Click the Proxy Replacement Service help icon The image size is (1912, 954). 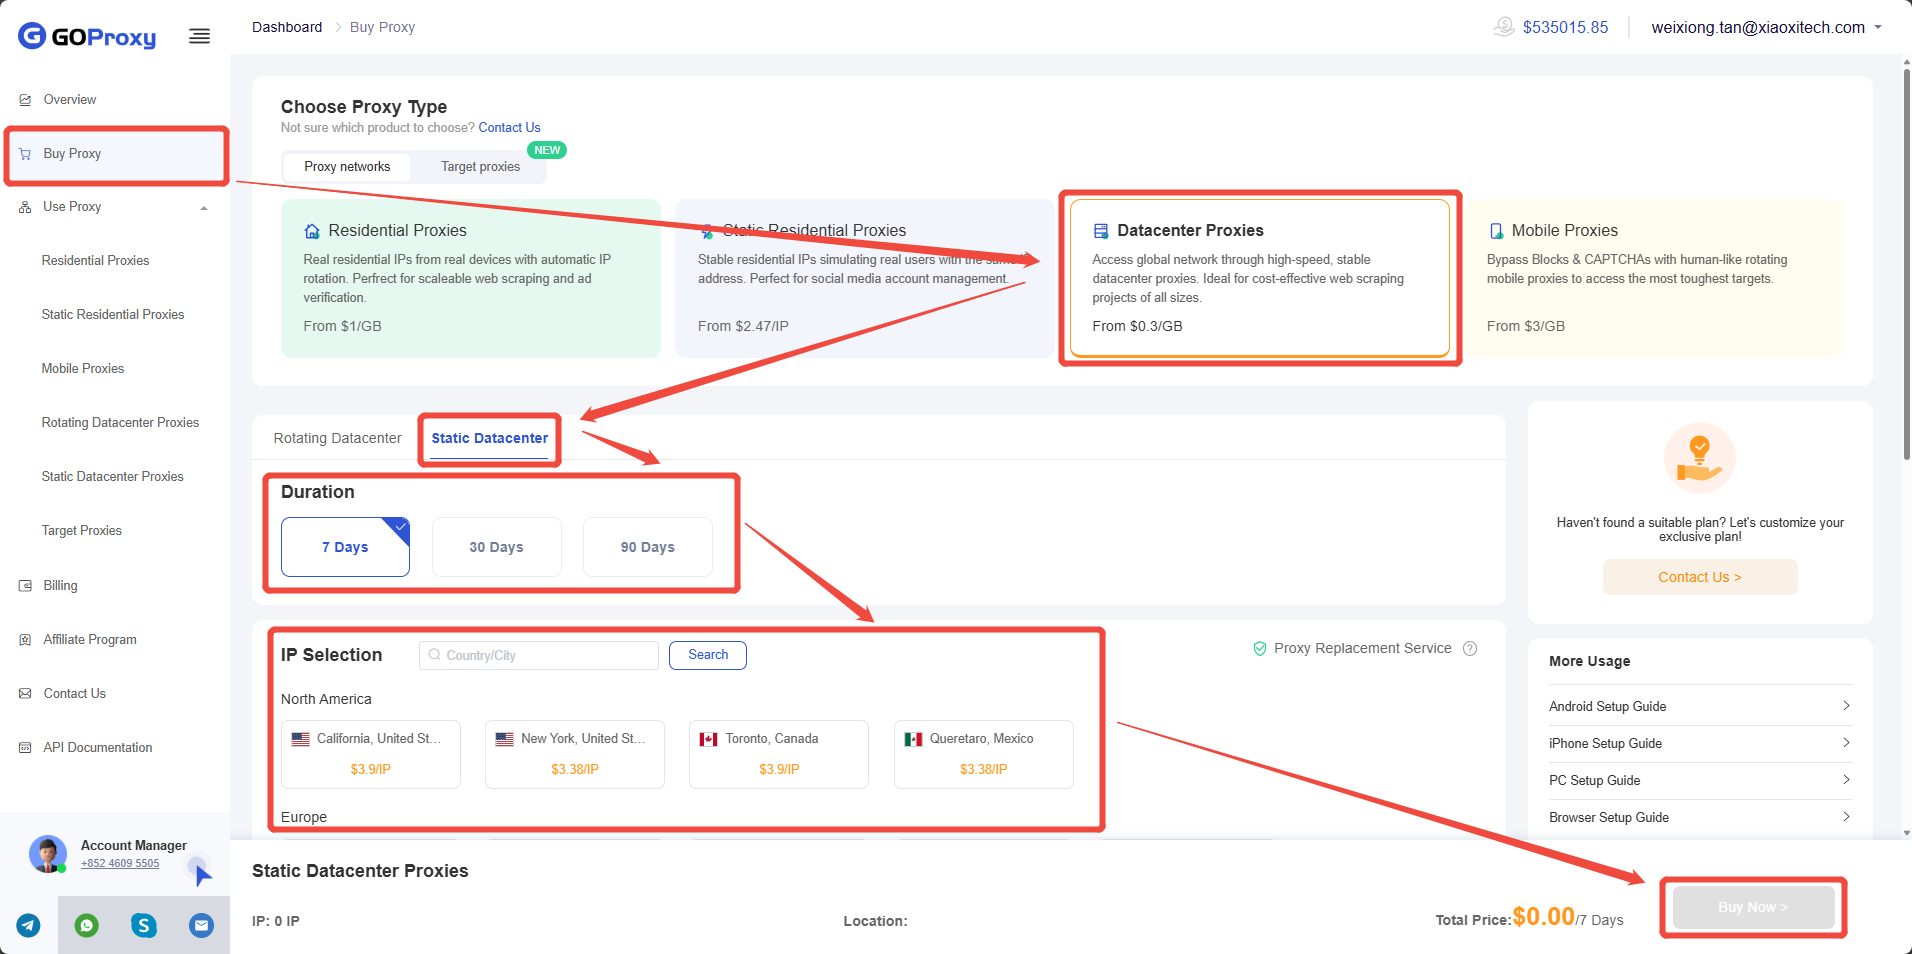1470,648
